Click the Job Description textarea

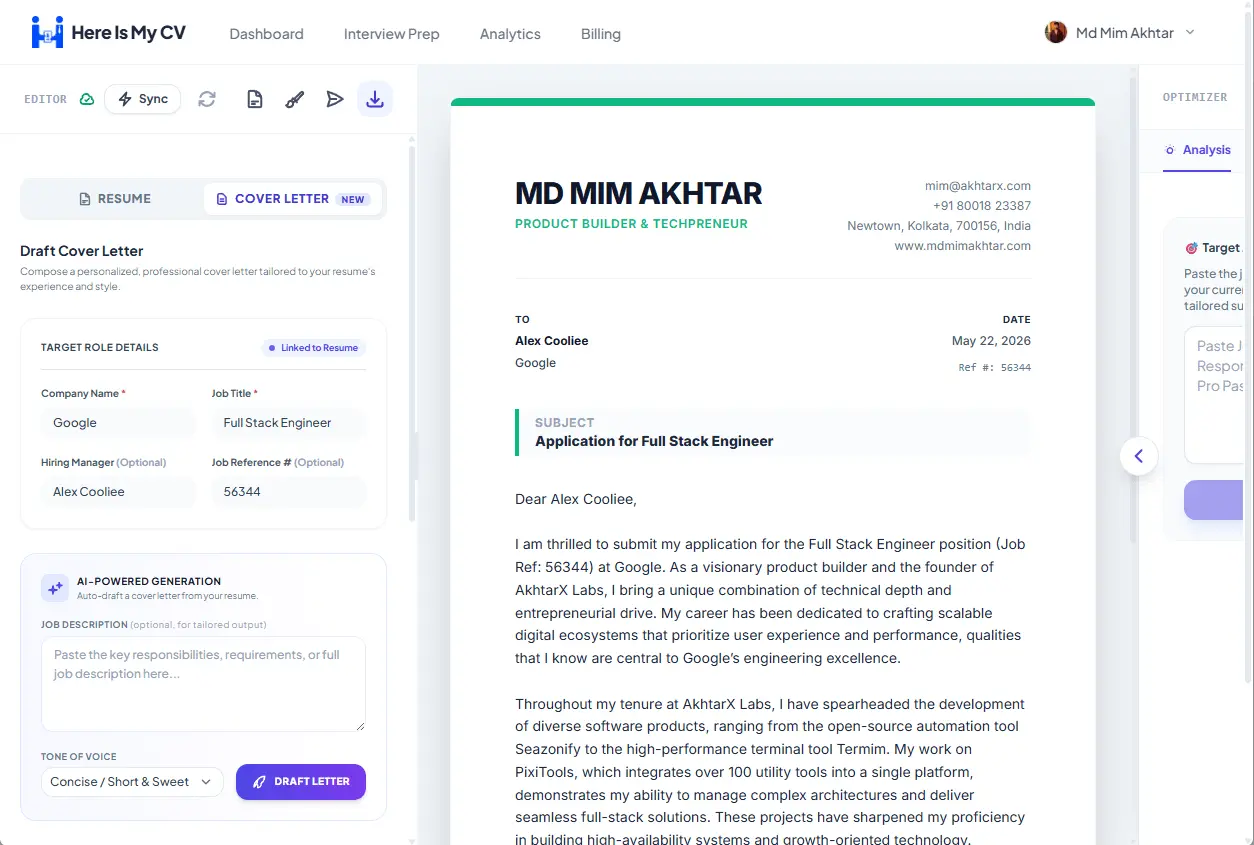pos(203,684)
